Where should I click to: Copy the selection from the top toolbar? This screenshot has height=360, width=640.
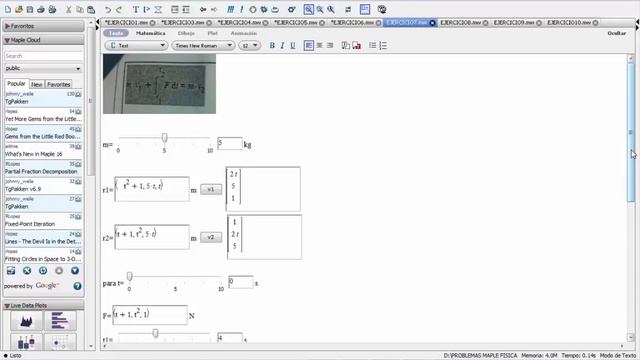(80, 9)
